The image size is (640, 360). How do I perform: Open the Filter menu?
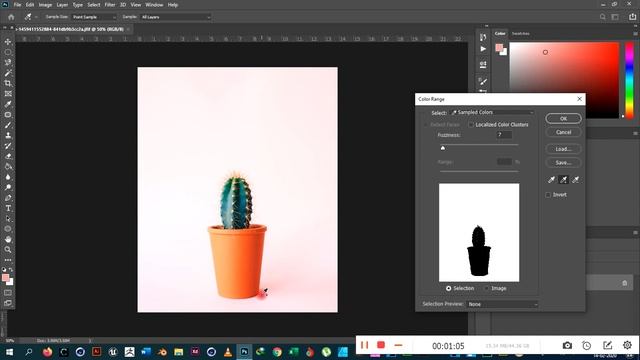(x=110, y=5)
